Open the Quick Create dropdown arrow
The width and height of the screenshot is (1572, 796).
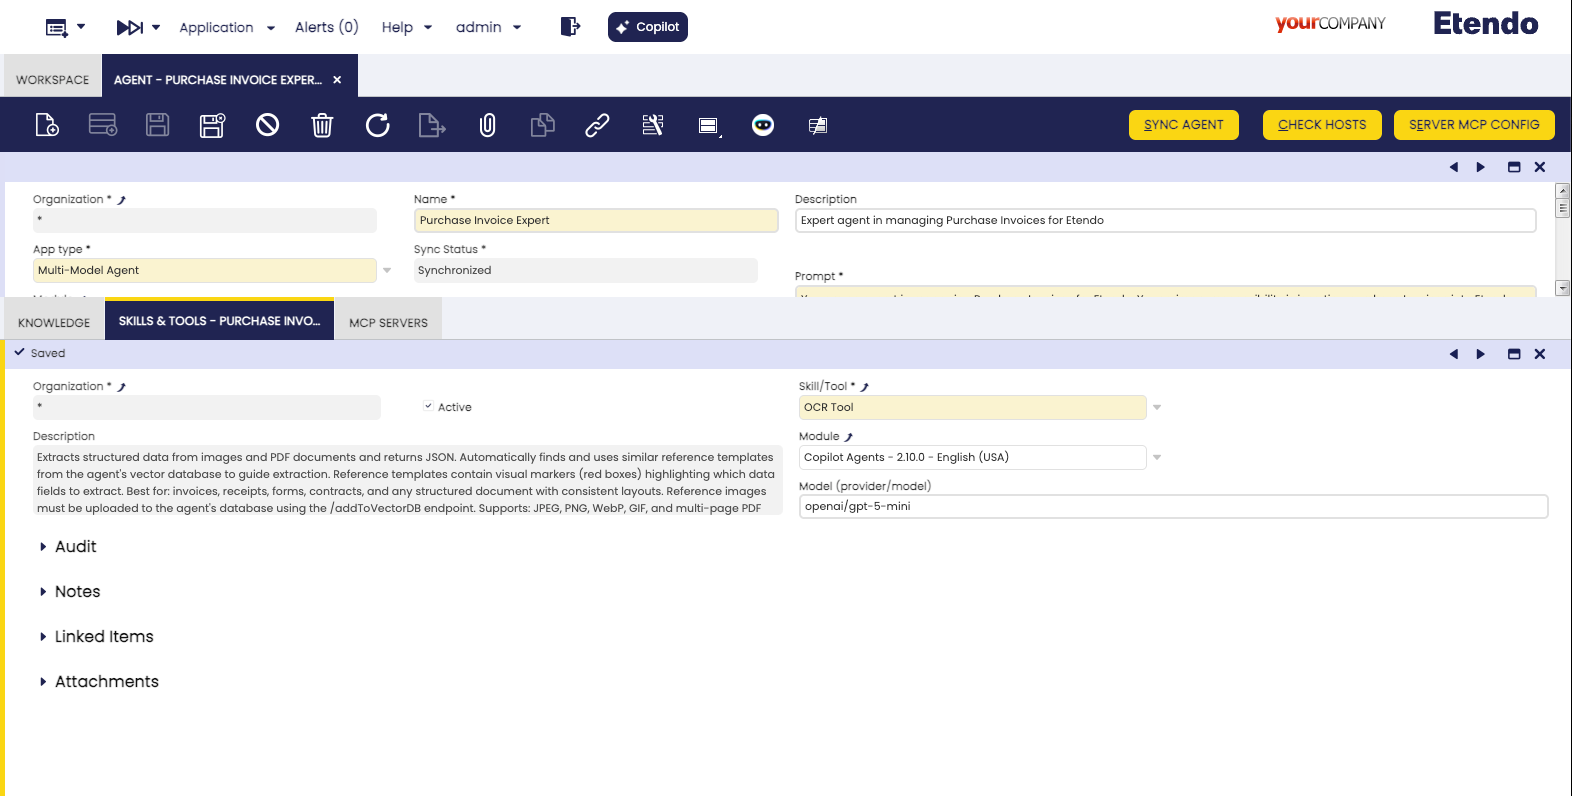point(81,27)
